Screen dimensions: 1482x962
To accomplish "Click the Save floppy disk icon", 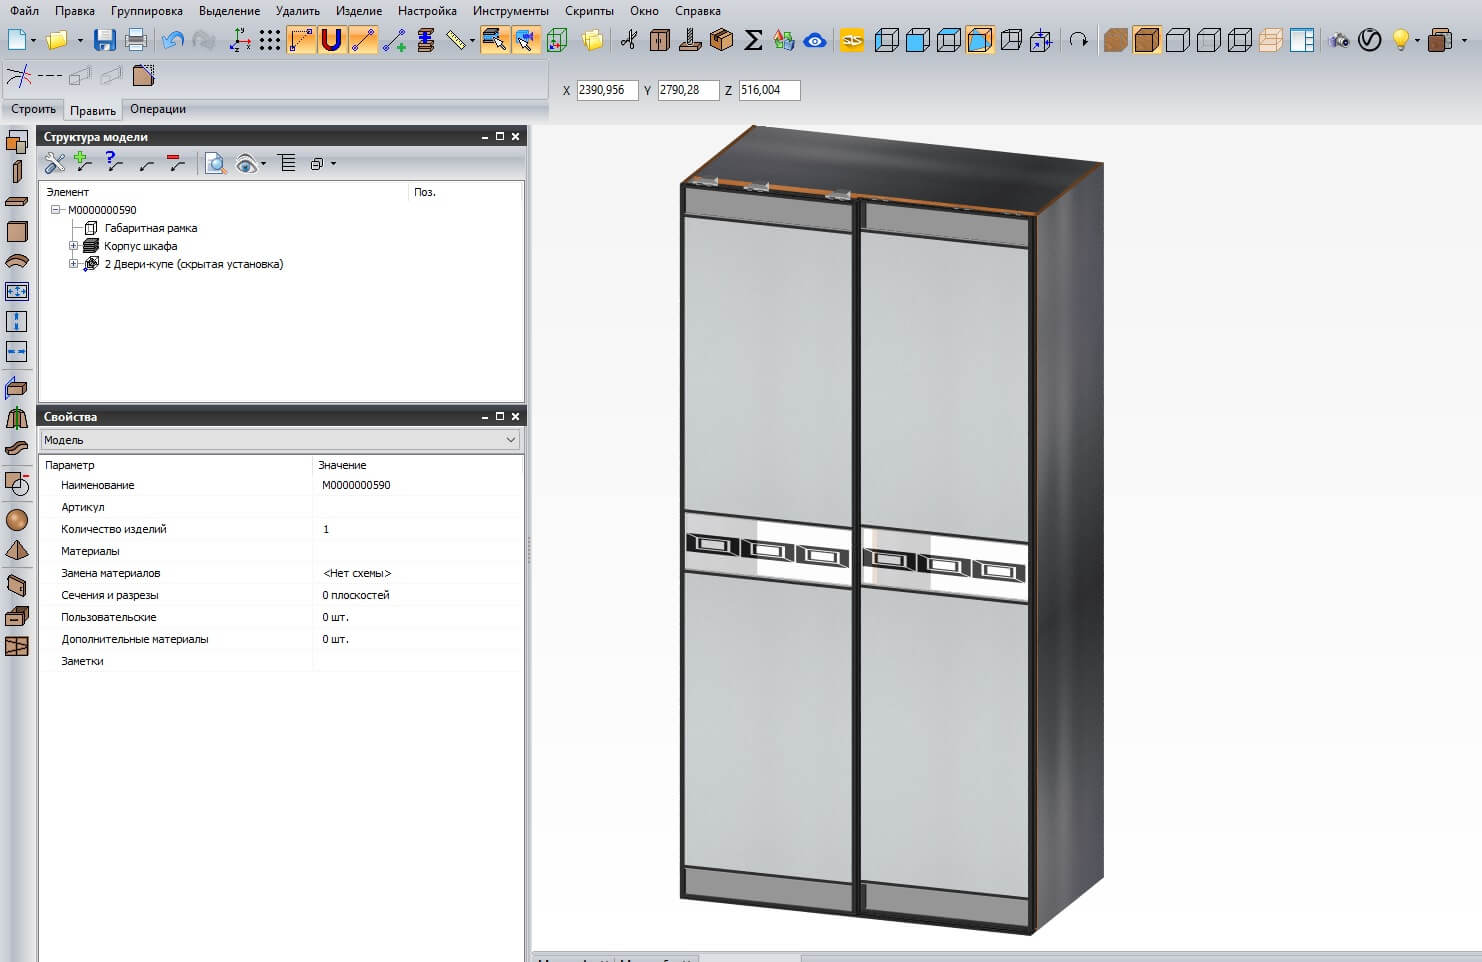I will point(104,40).
